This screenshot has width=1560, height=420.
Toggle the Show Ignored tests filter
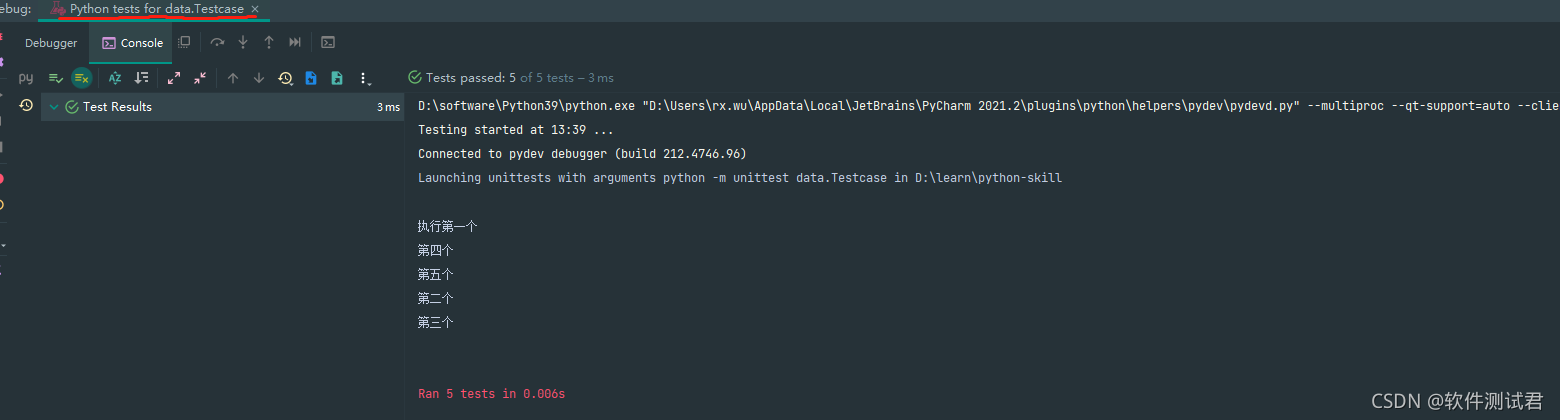[82, 78]
